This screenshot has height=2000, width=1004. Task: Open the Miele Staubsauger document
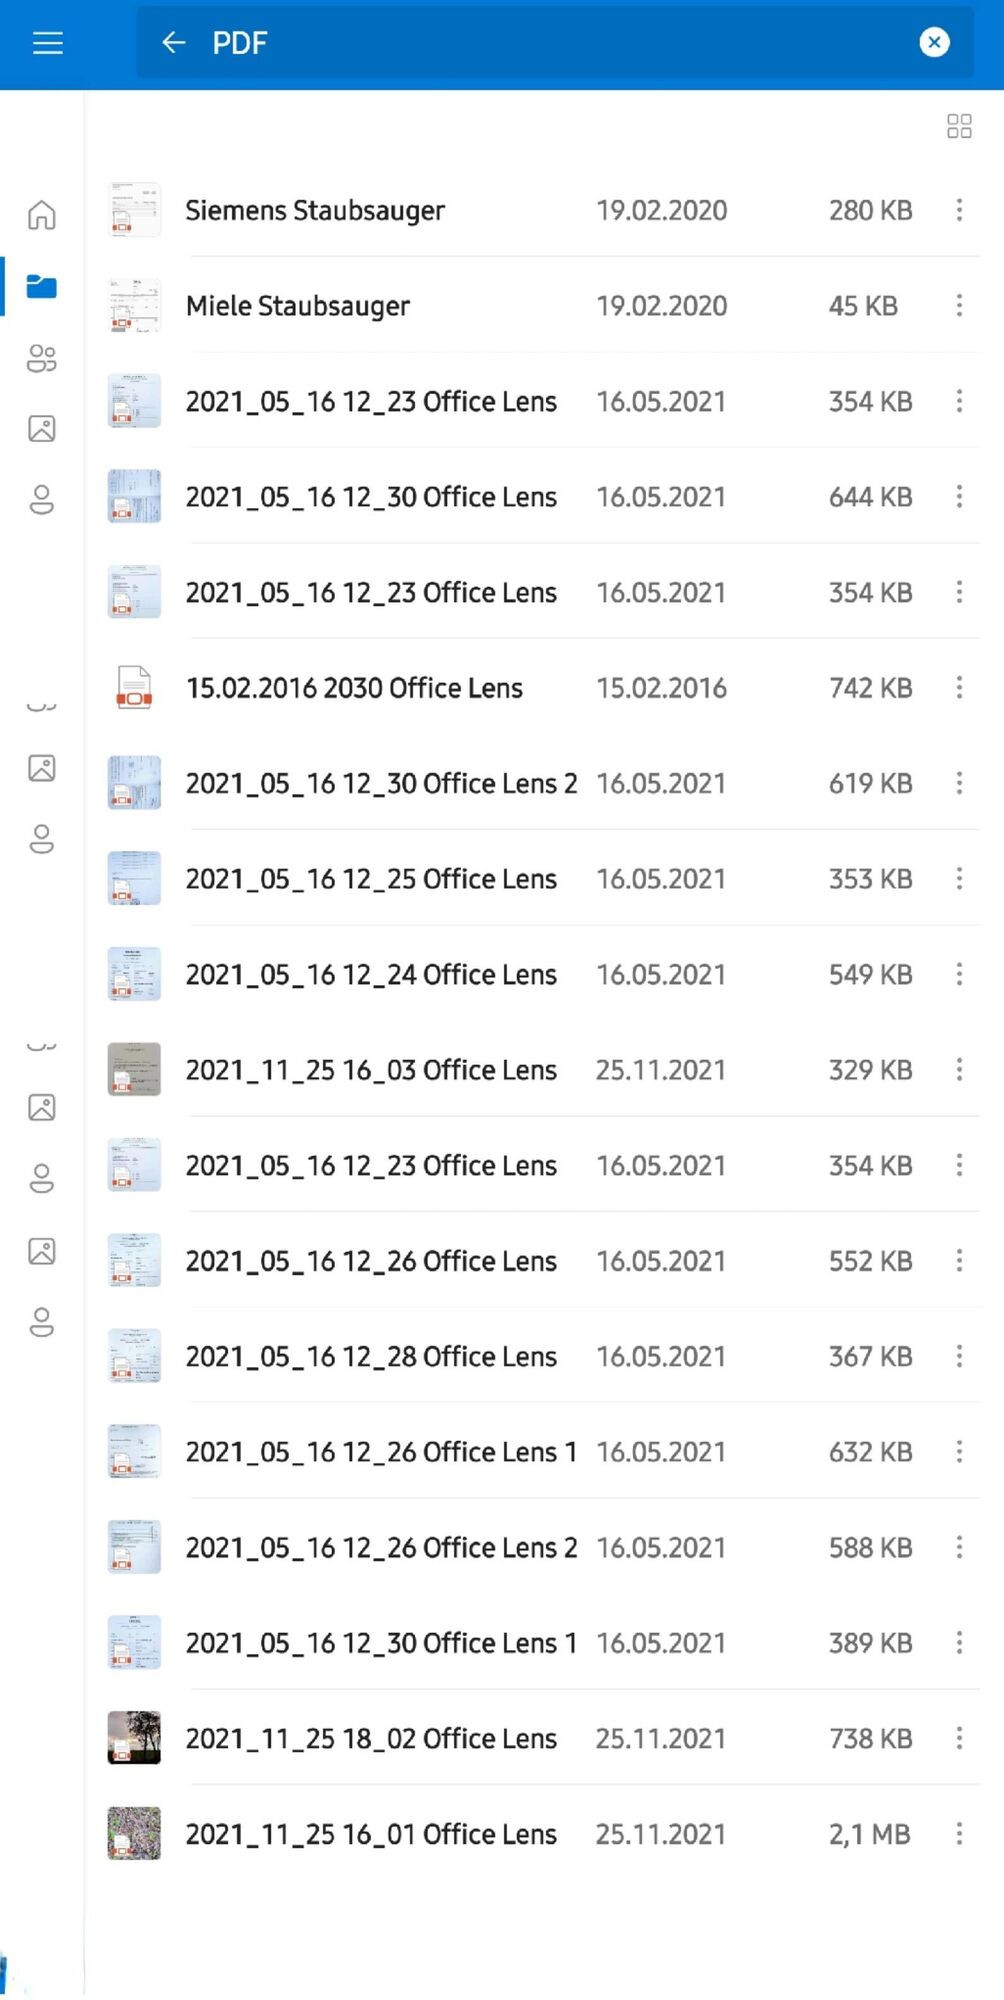[298, 306]
